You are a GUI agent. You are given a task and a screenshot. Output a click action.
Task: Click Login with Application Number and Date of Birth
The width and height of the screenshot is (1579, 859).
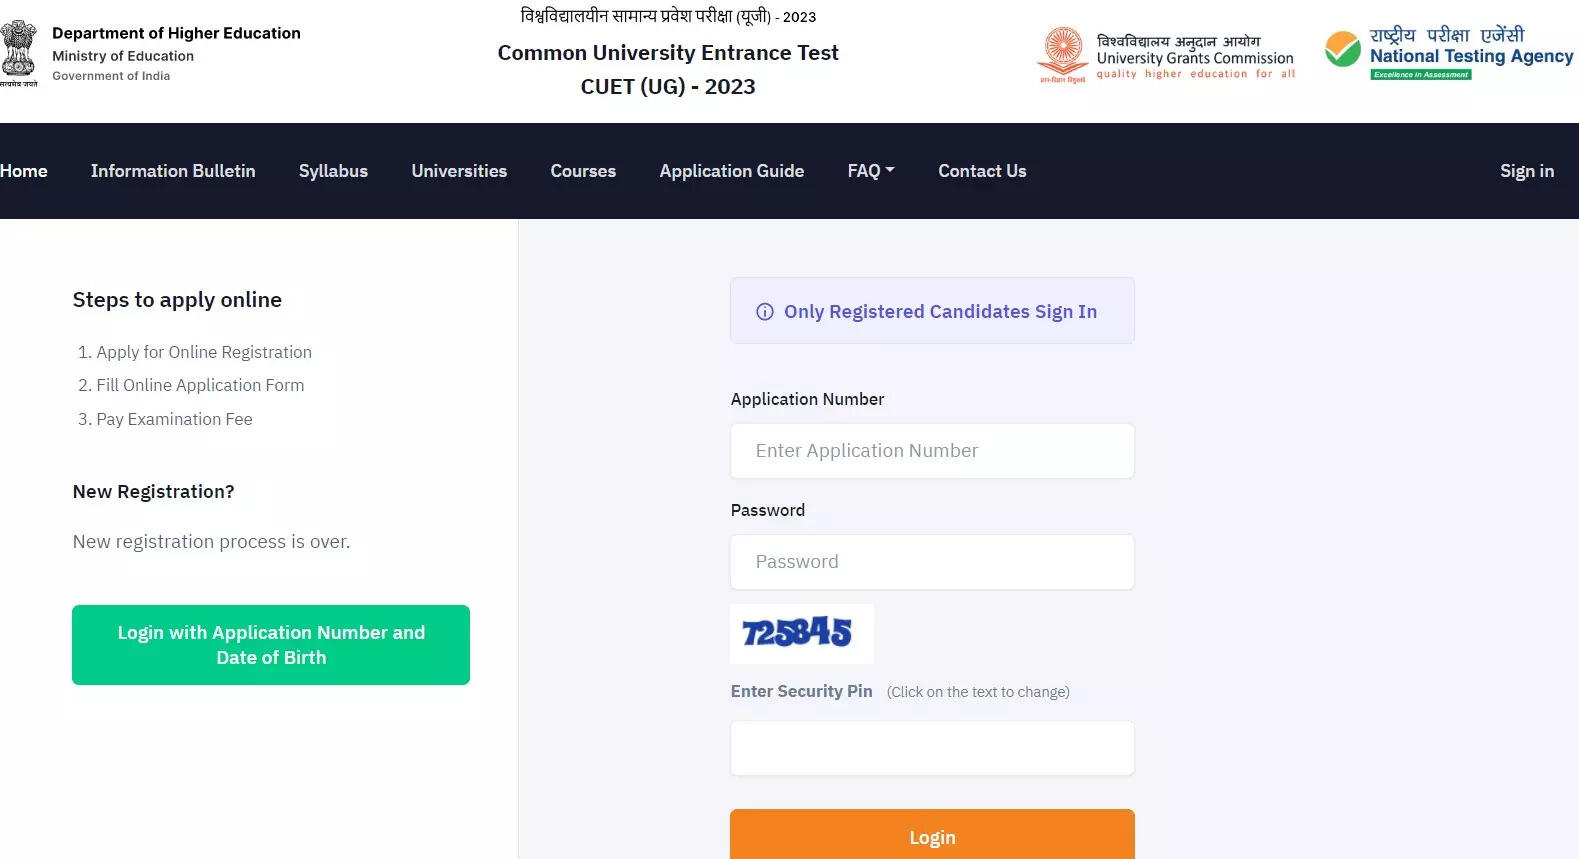271,645
